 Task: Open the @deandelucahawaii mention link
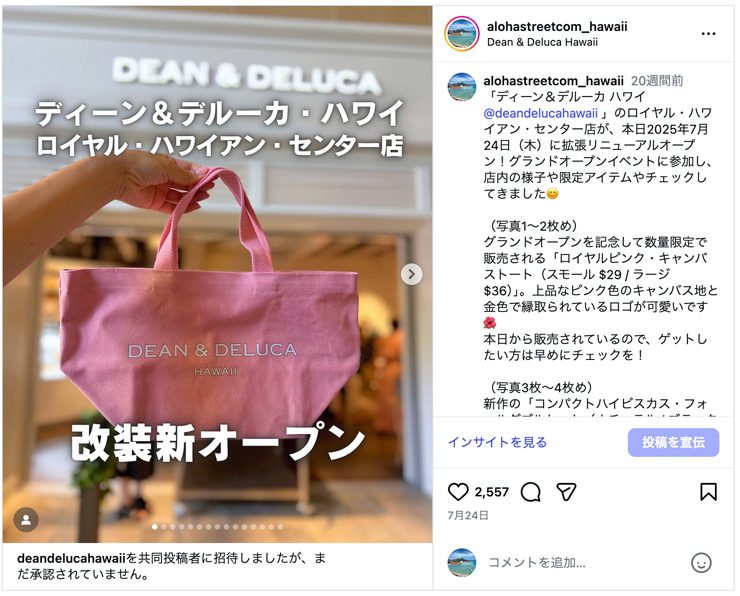click(x=540, y=113)
